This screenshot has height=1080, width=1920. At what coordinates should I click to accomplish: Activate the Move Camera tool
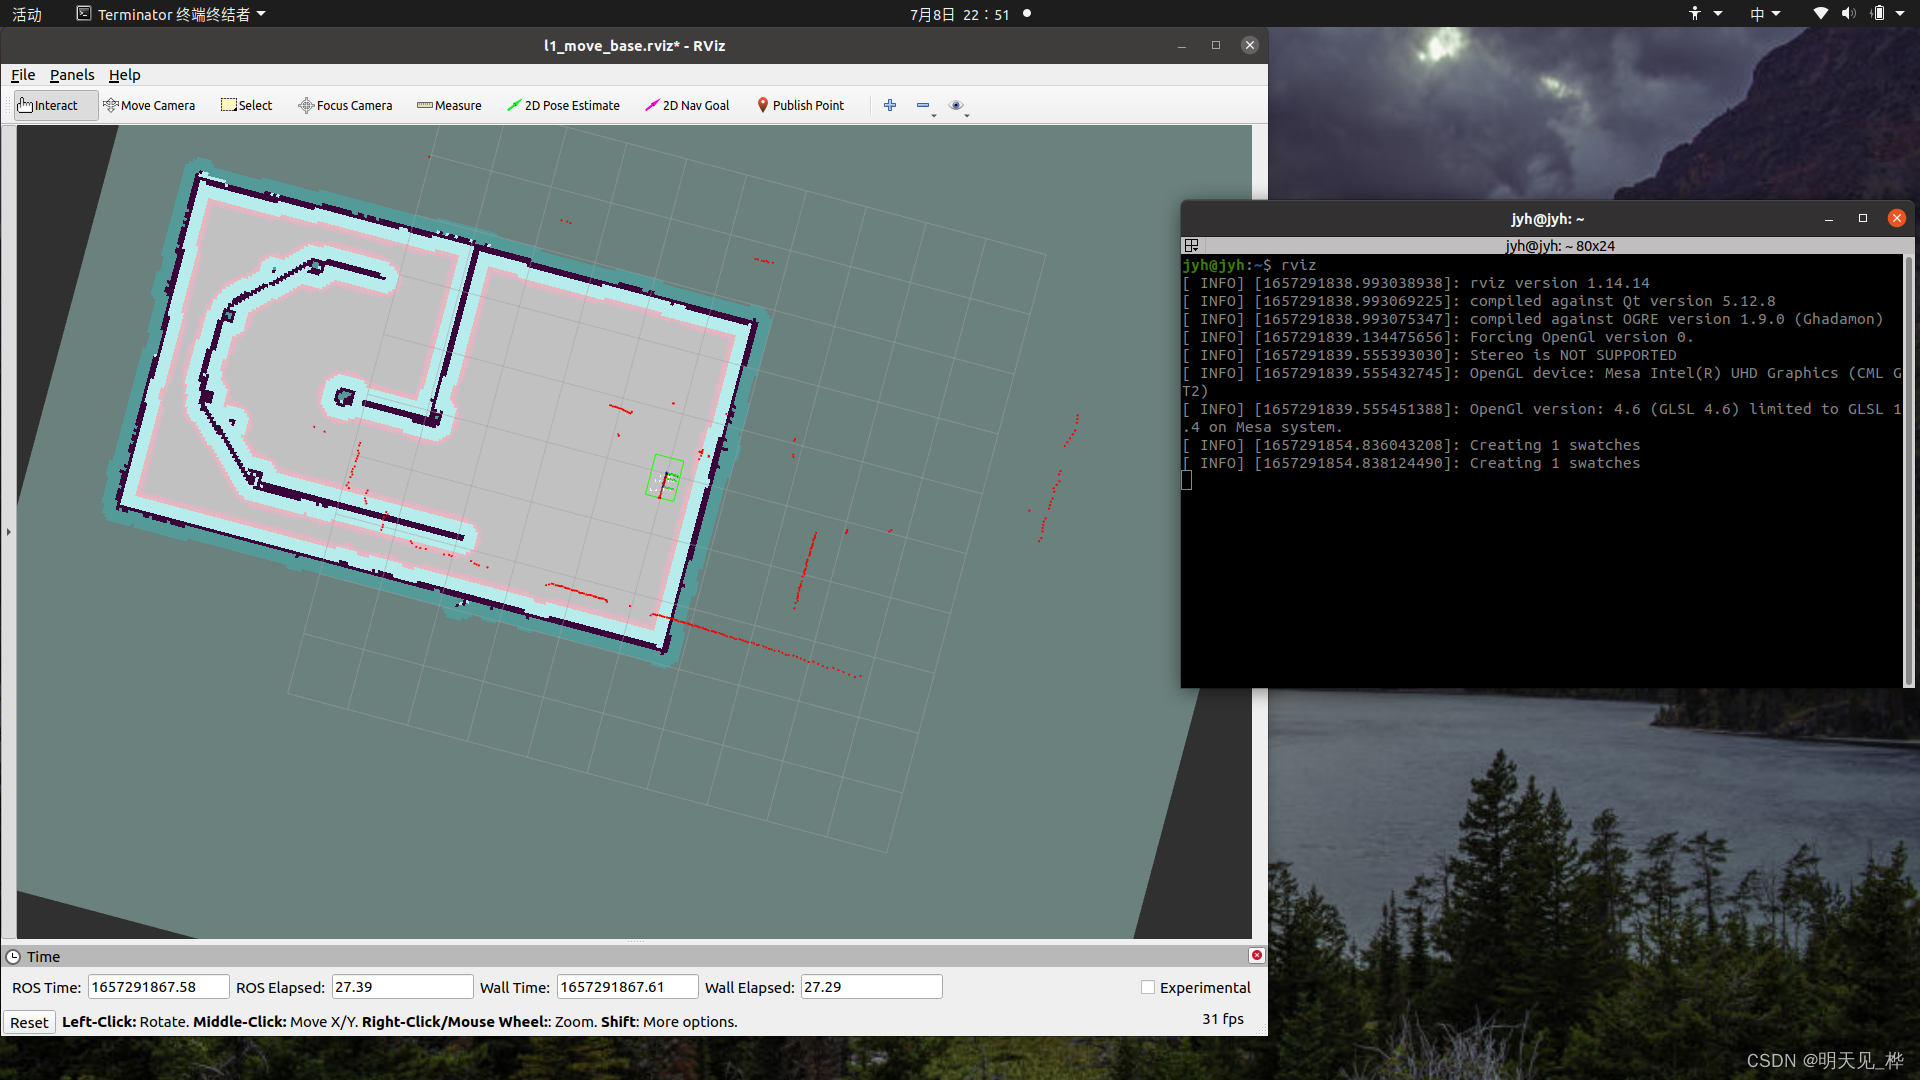pos(149,105)
